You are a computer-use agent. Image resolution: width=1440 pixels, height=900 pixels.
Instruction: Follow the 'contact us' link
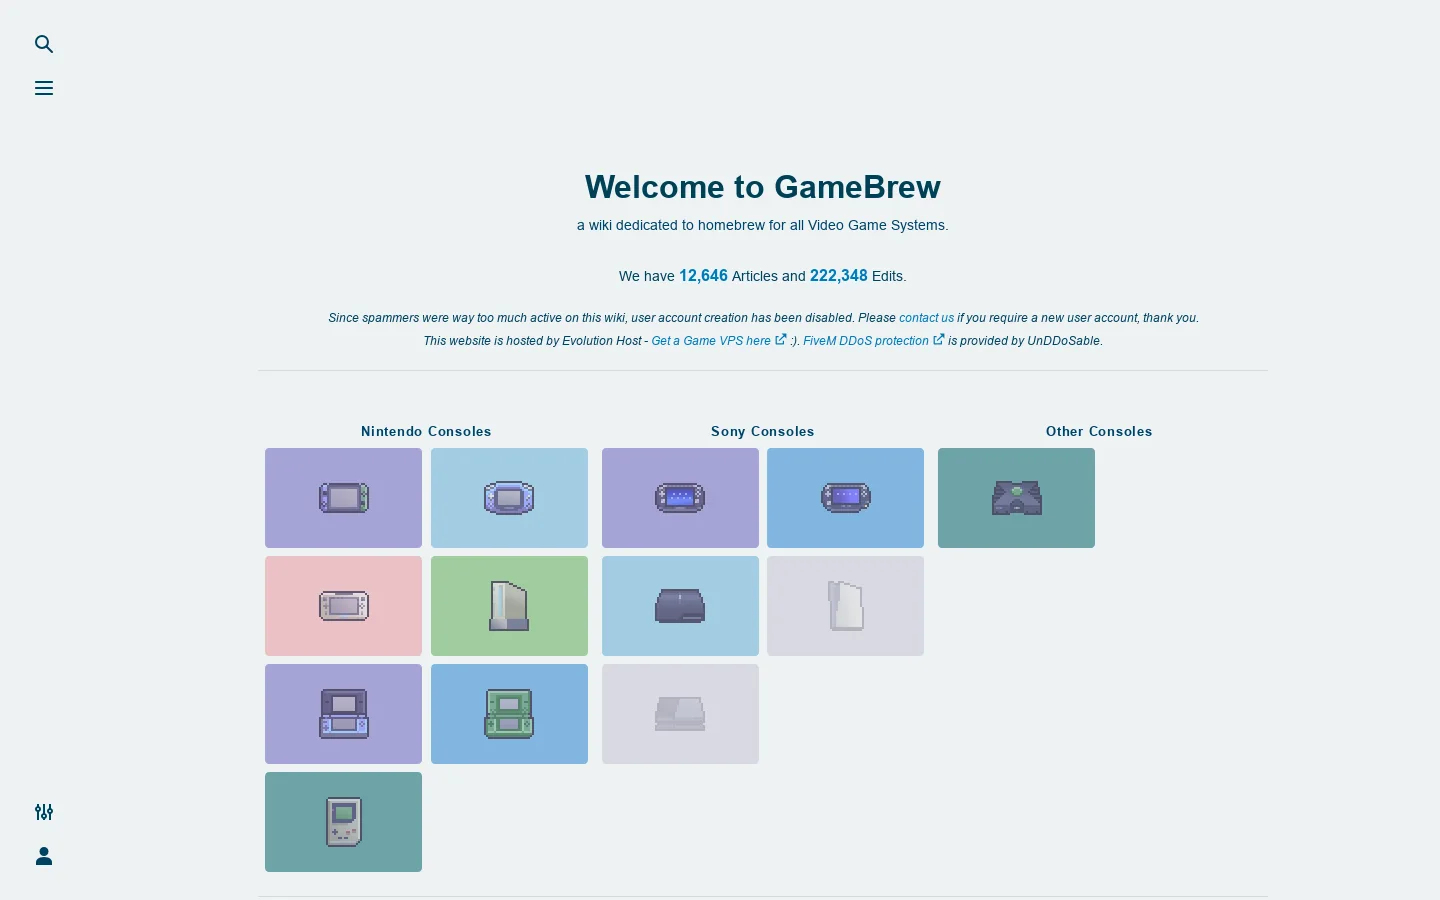[x=926, y=318]
